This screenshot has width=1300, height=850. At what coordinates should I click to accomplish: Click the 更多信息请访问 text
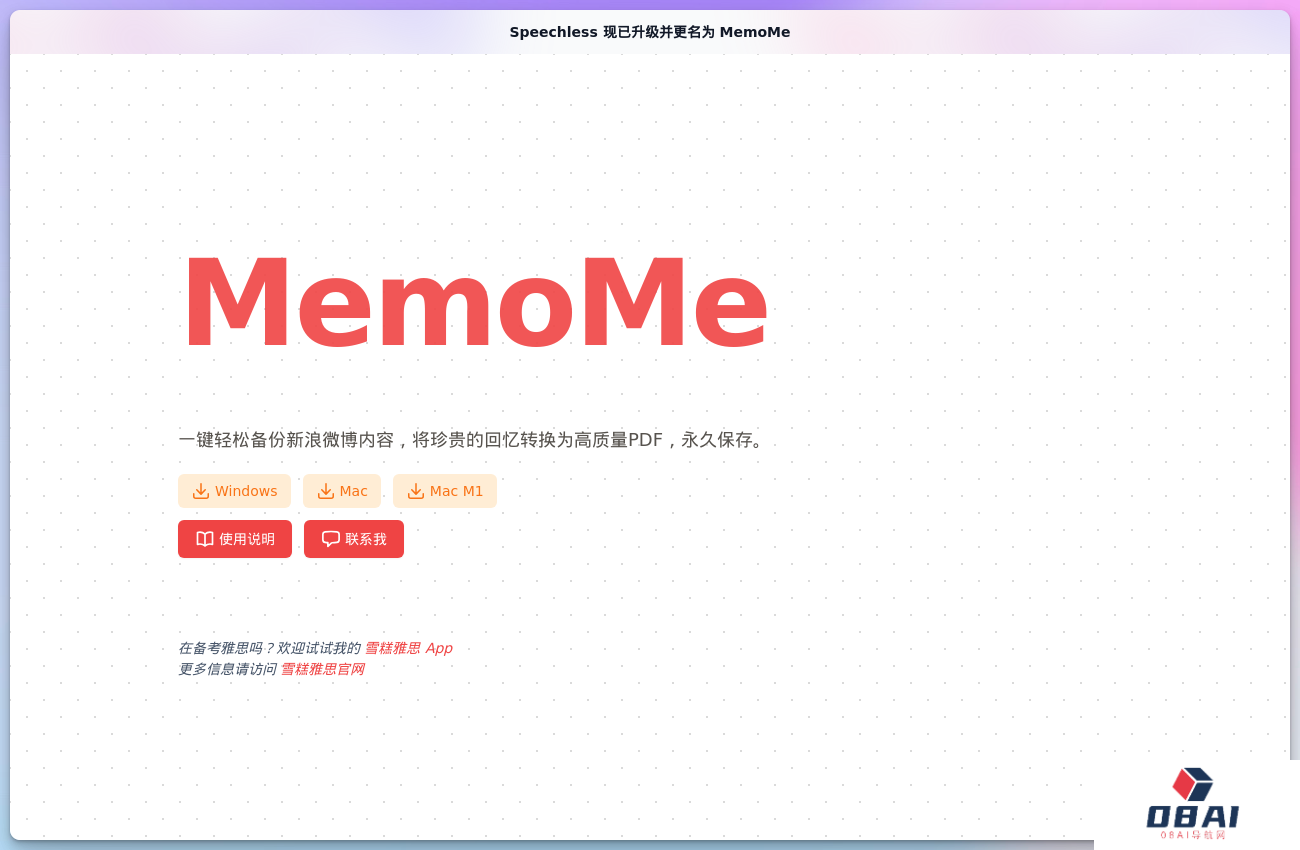pos(227,669)
